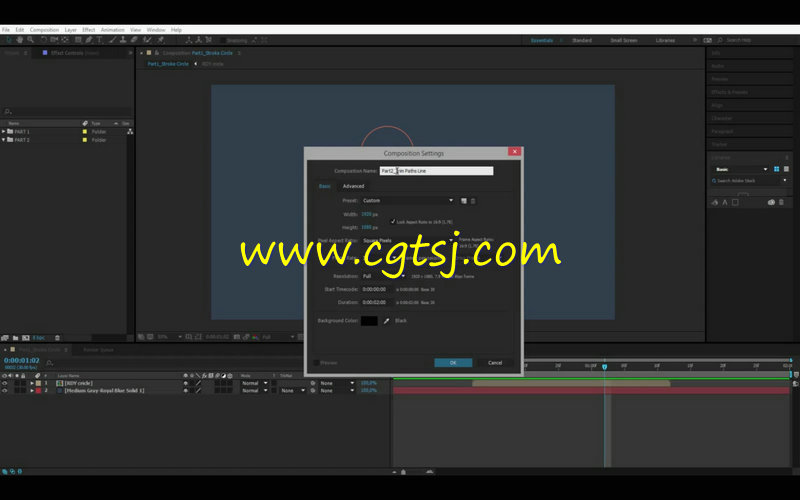The image size is (800, 500).
Task: Select the Horizontal Type tool
Action: [99, 40]
